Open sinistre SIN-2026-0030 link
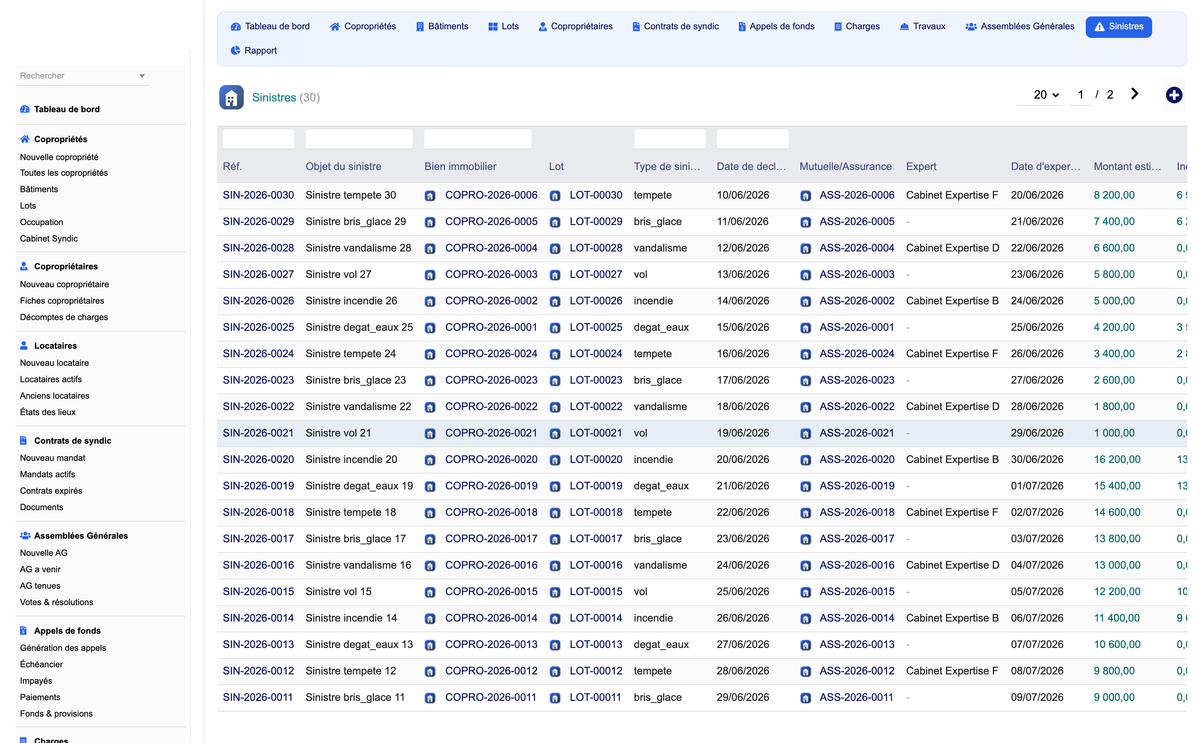 click(x=258, y=195)
